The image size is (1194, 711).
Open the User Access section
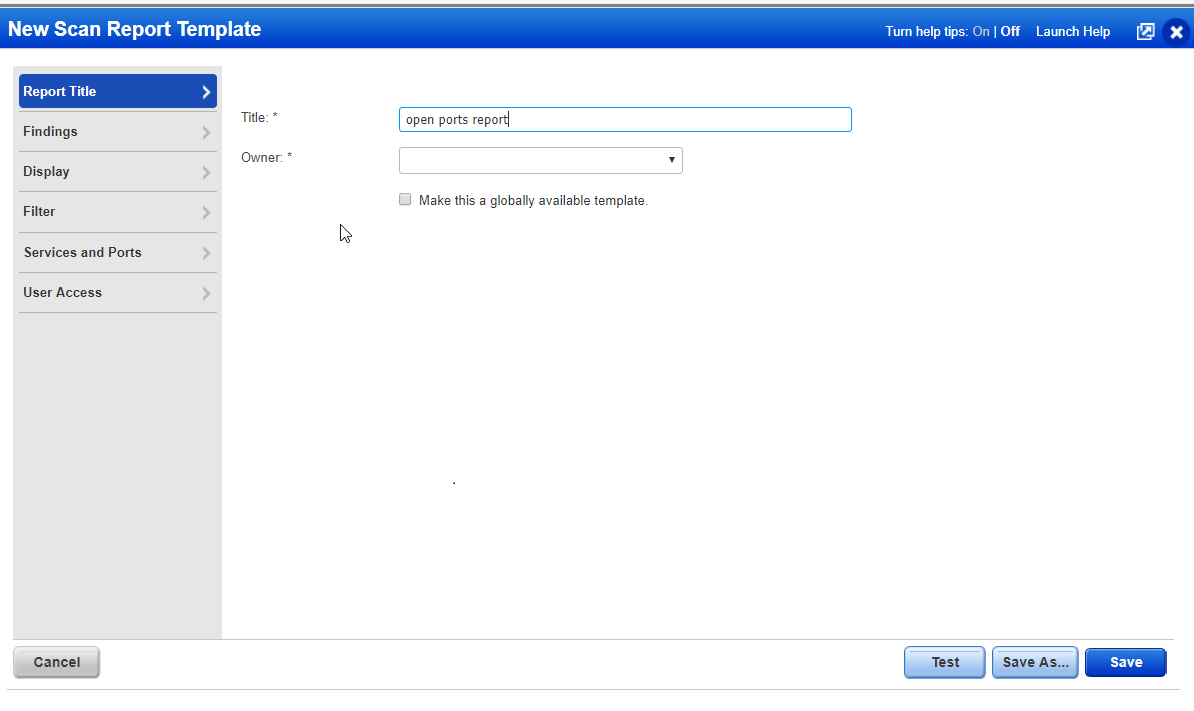pos(118,292)
